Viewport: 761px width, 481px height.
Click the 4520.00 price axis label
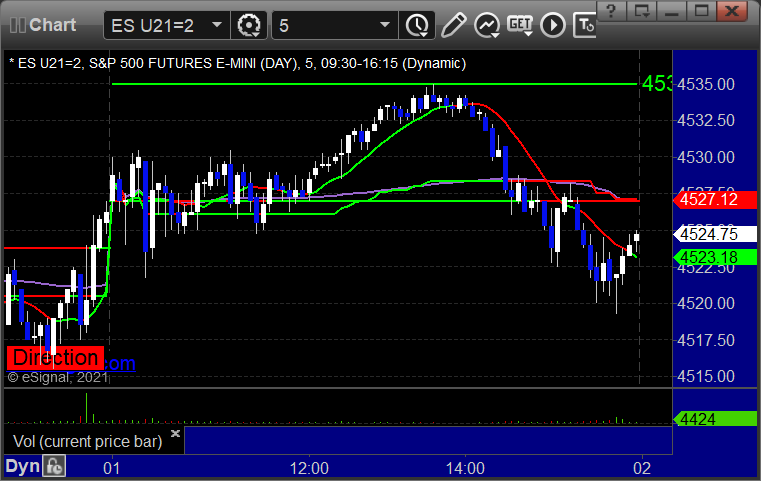pos(706,304)
